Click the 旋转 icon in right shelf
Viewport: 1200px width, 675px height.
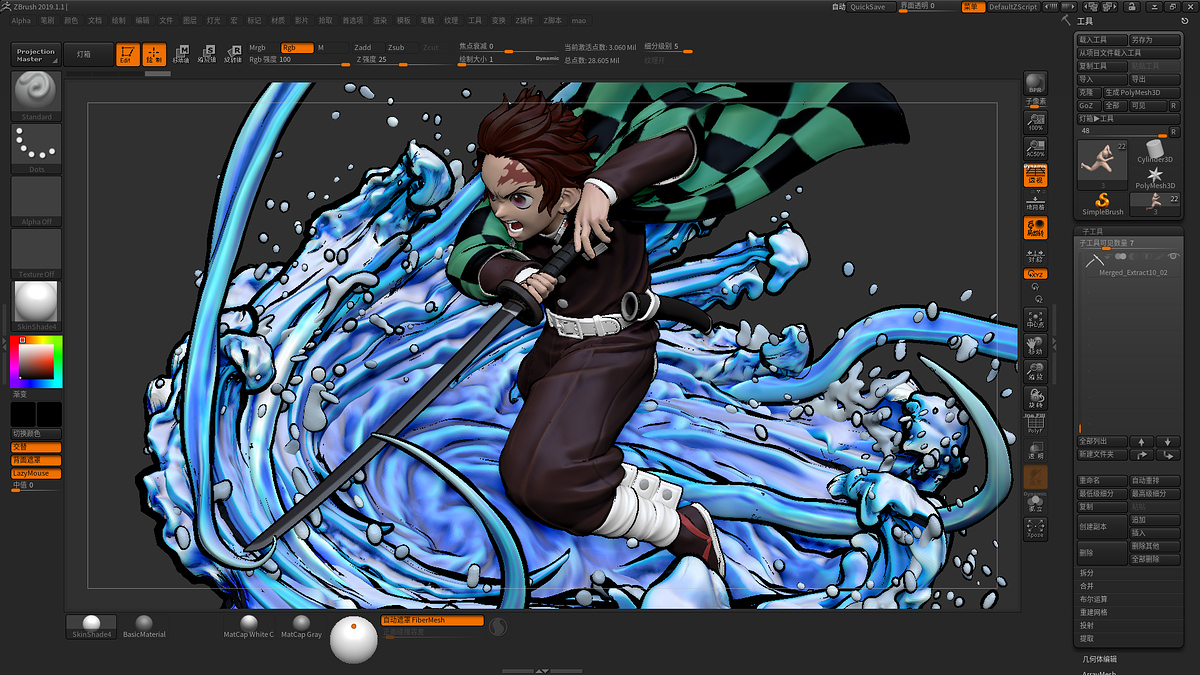[x=1035, y=397]
